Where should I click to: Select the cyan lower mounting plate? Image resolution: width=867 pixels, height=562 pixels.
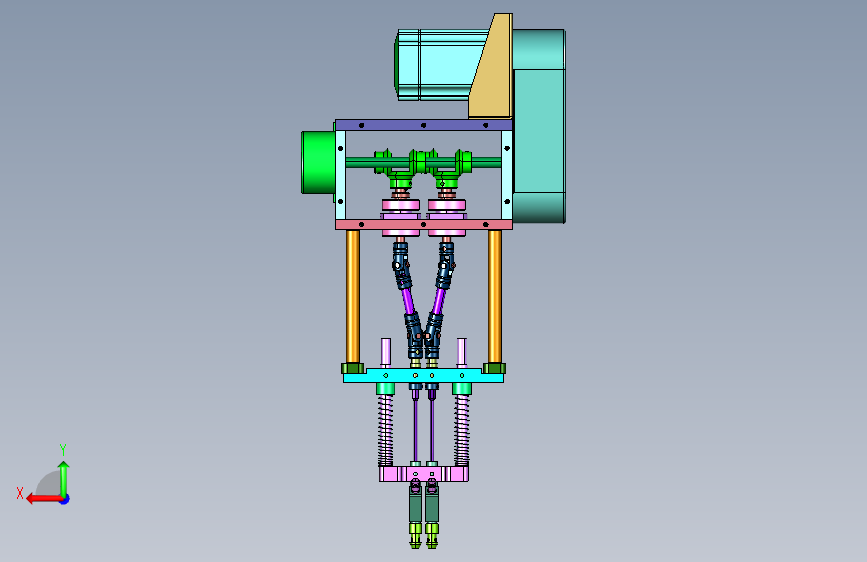pos(424,376)
